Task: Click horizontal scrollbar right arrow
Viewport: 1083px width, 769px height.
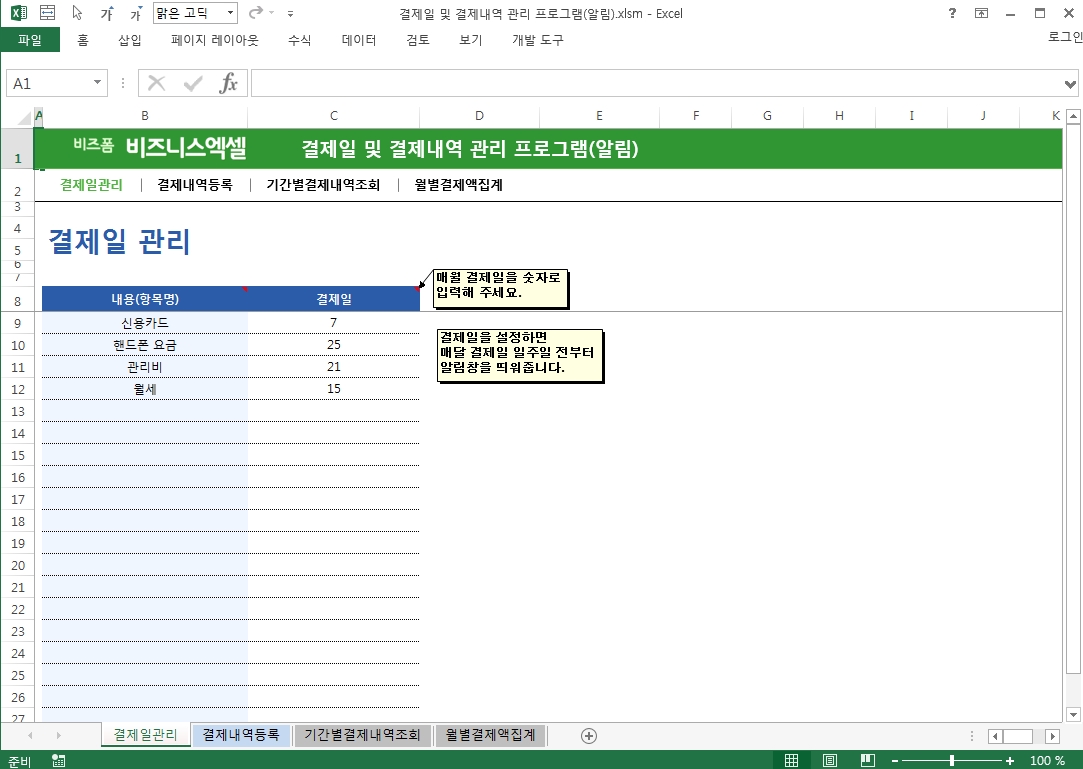Action: pos(1053,737)
